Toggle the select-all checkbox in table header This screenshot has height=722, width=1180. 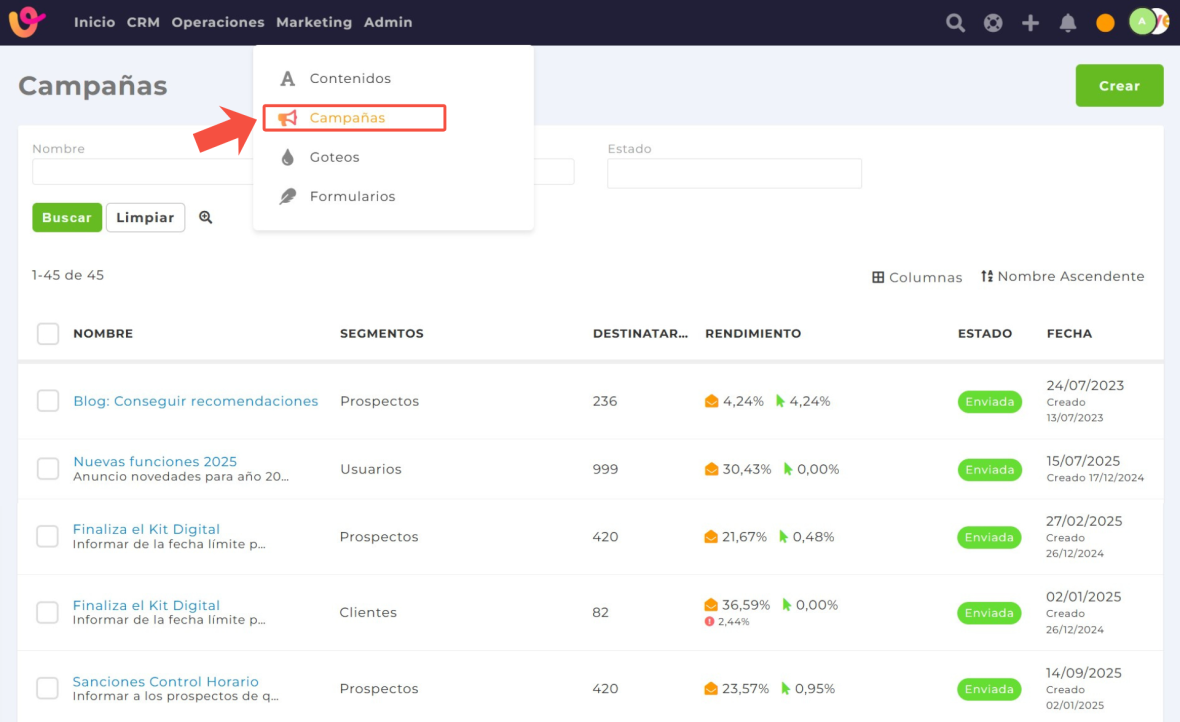(48, 333)
